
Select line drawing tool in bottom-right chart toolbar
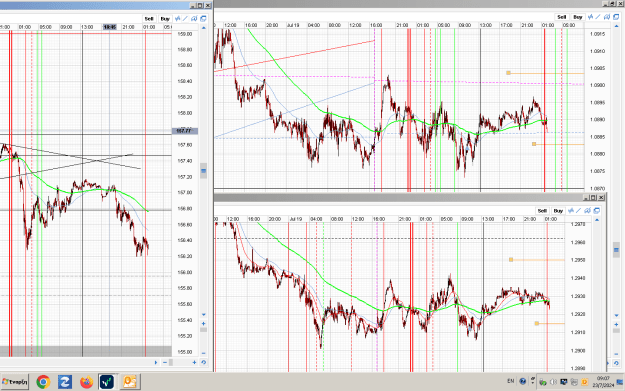pyautogui.click(x=579, y=210)
